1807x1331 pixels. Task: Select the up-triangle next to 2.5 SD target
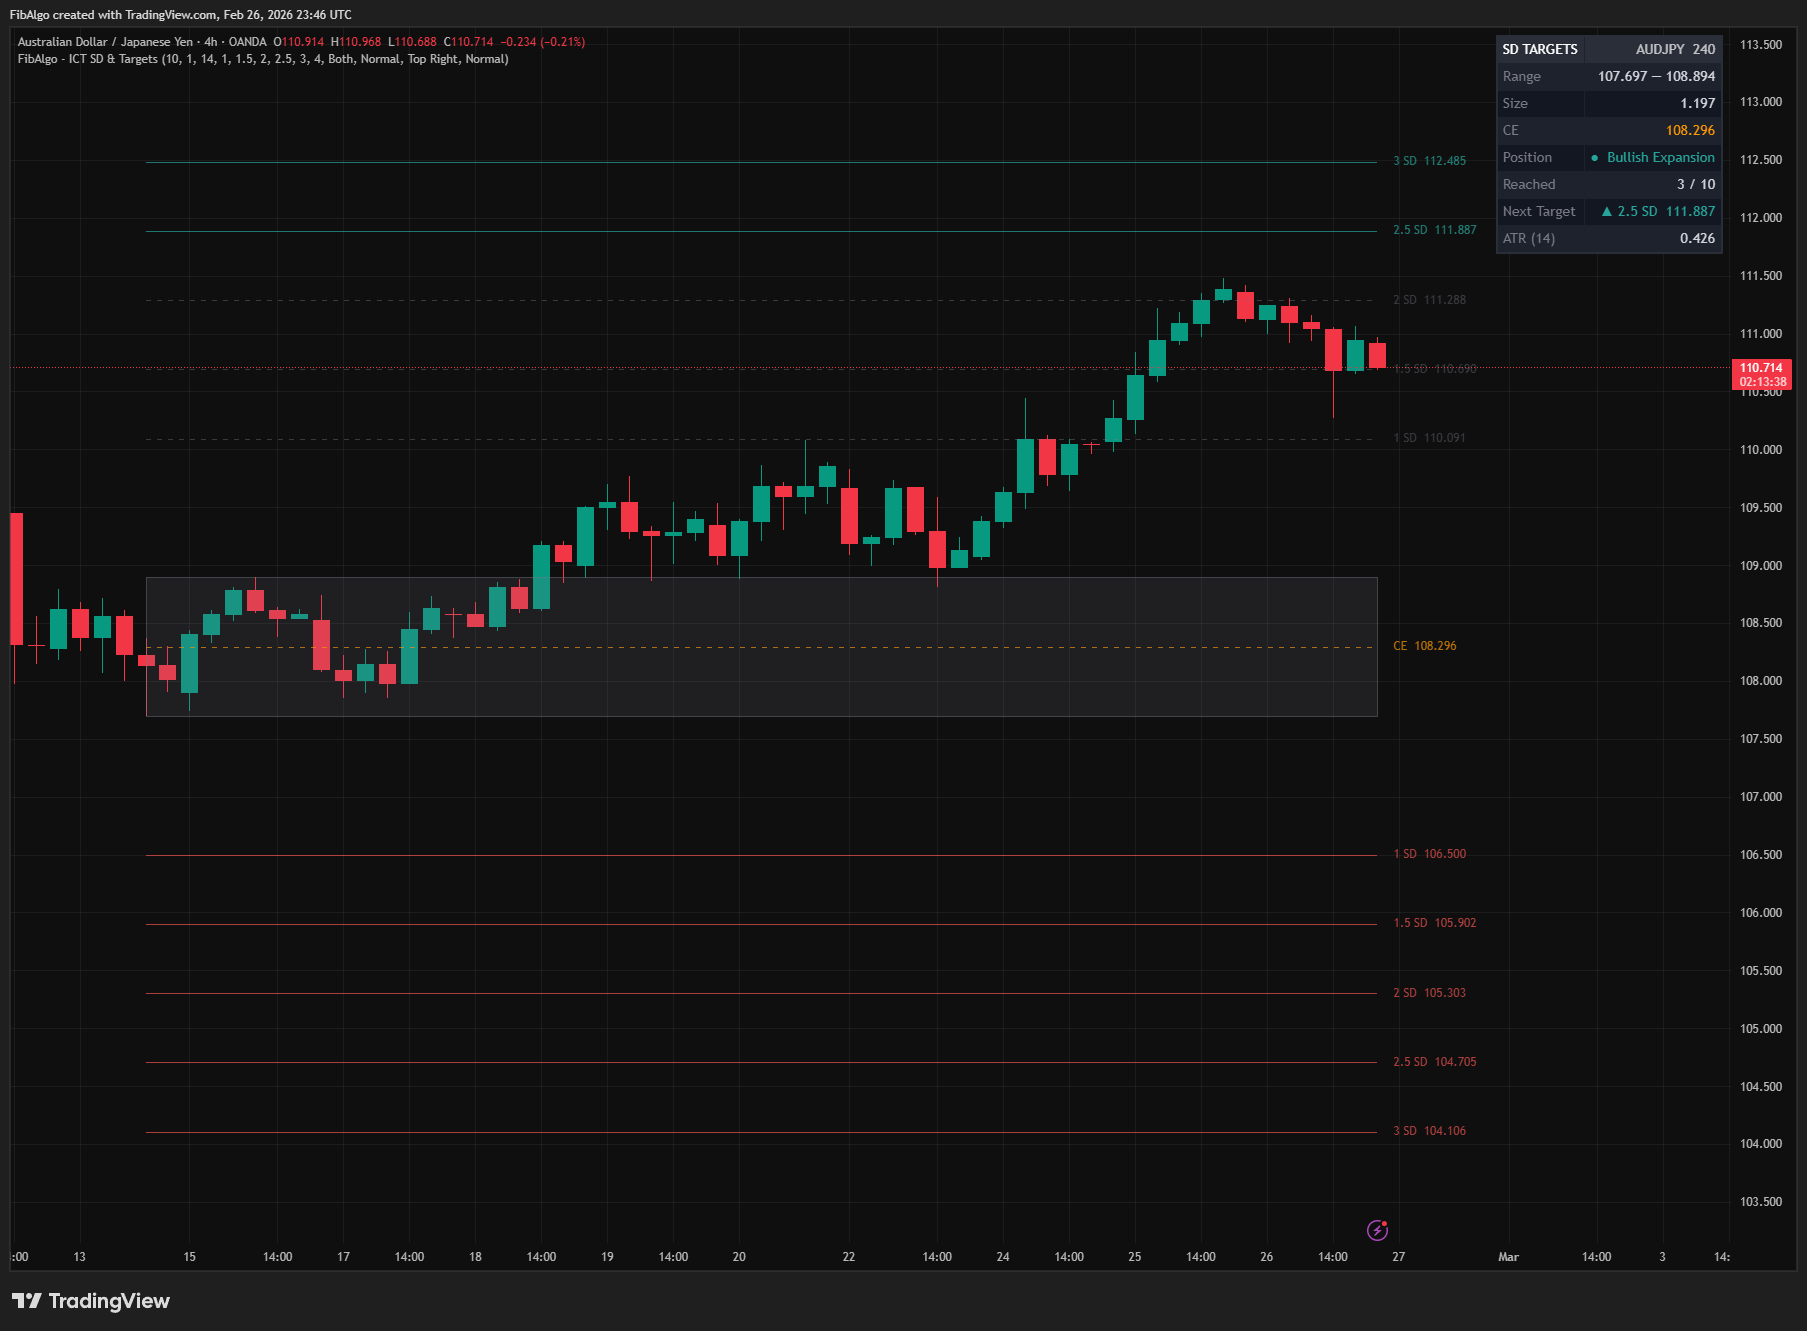[x=1608, y=211]
